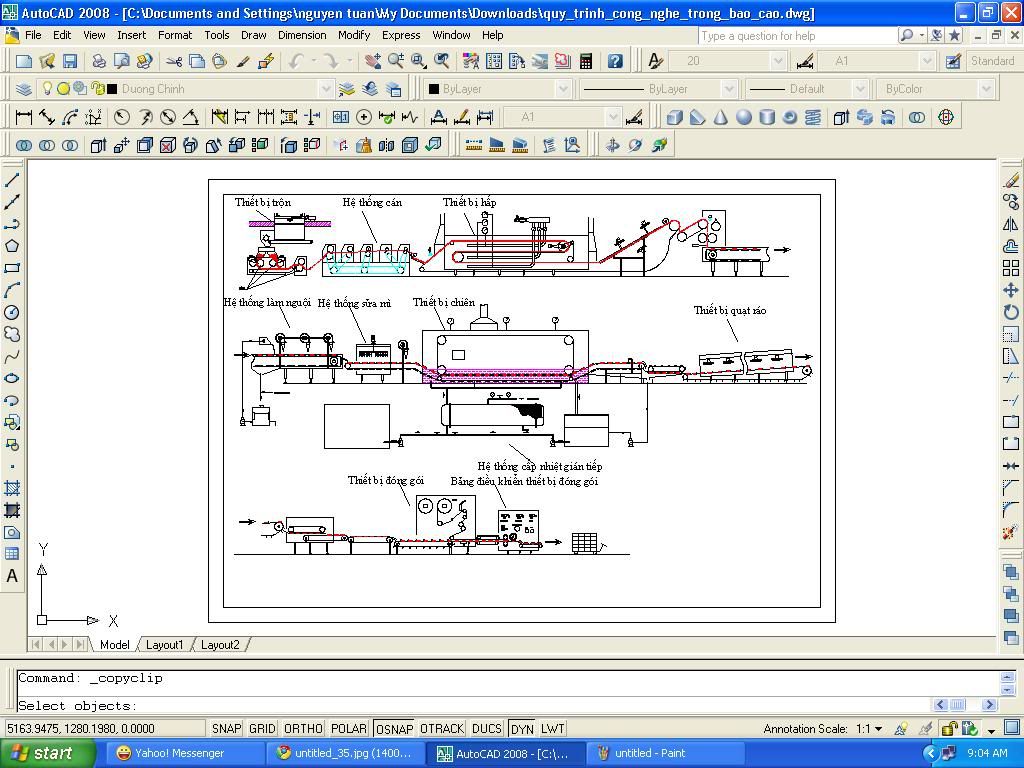Select the Explode modify tool
Screen dimensions: 1024x768
pos(1011,533)
